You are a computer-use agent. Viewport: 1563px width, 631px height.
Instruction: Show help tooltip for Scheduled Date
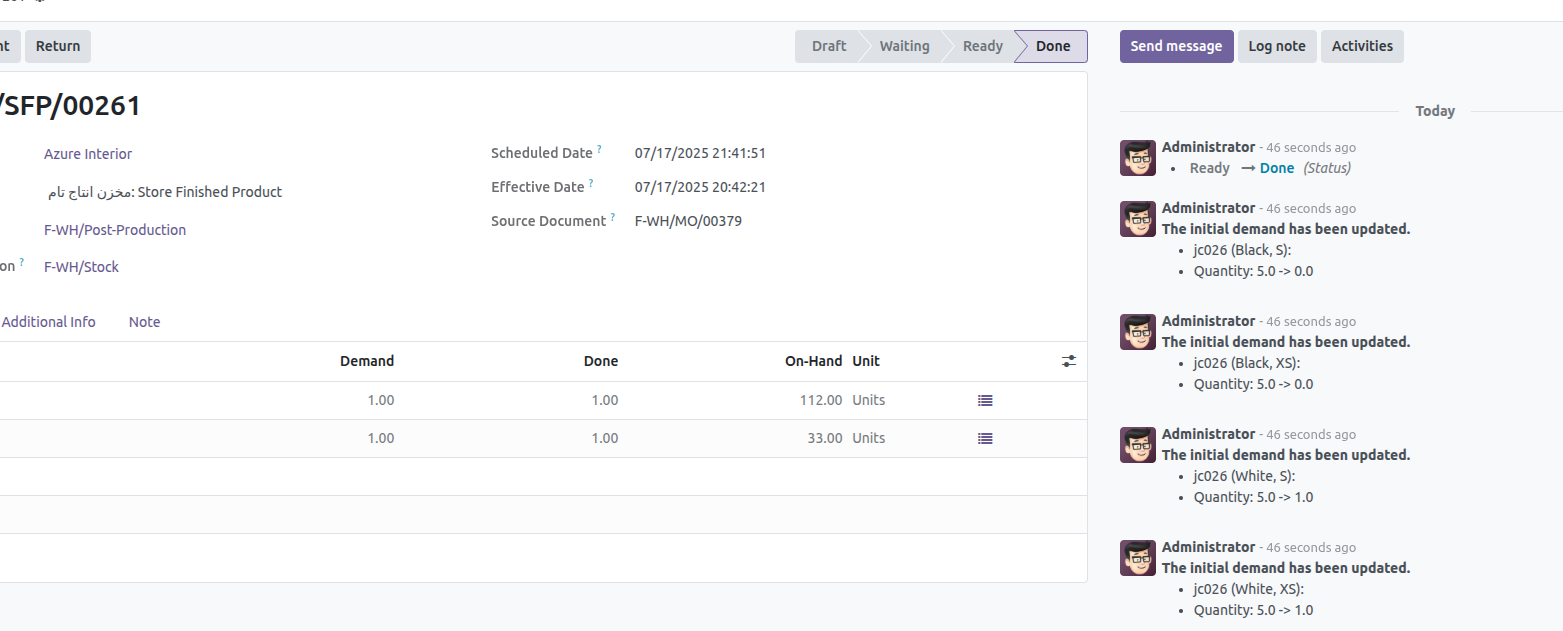[600, 149]
